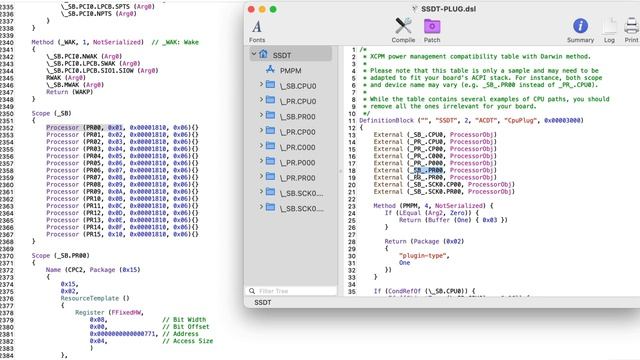Click folder icon of \_PR.CP00

270,131
